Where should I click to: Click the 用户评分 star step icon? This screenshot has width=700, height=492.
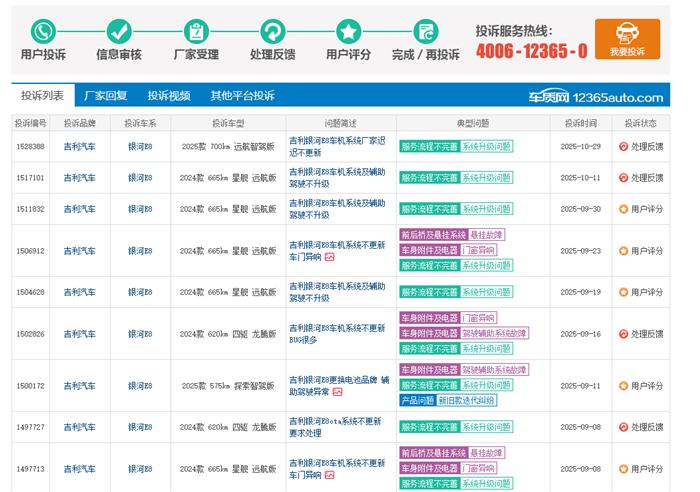pyautogui.click(x=349, y=31)
